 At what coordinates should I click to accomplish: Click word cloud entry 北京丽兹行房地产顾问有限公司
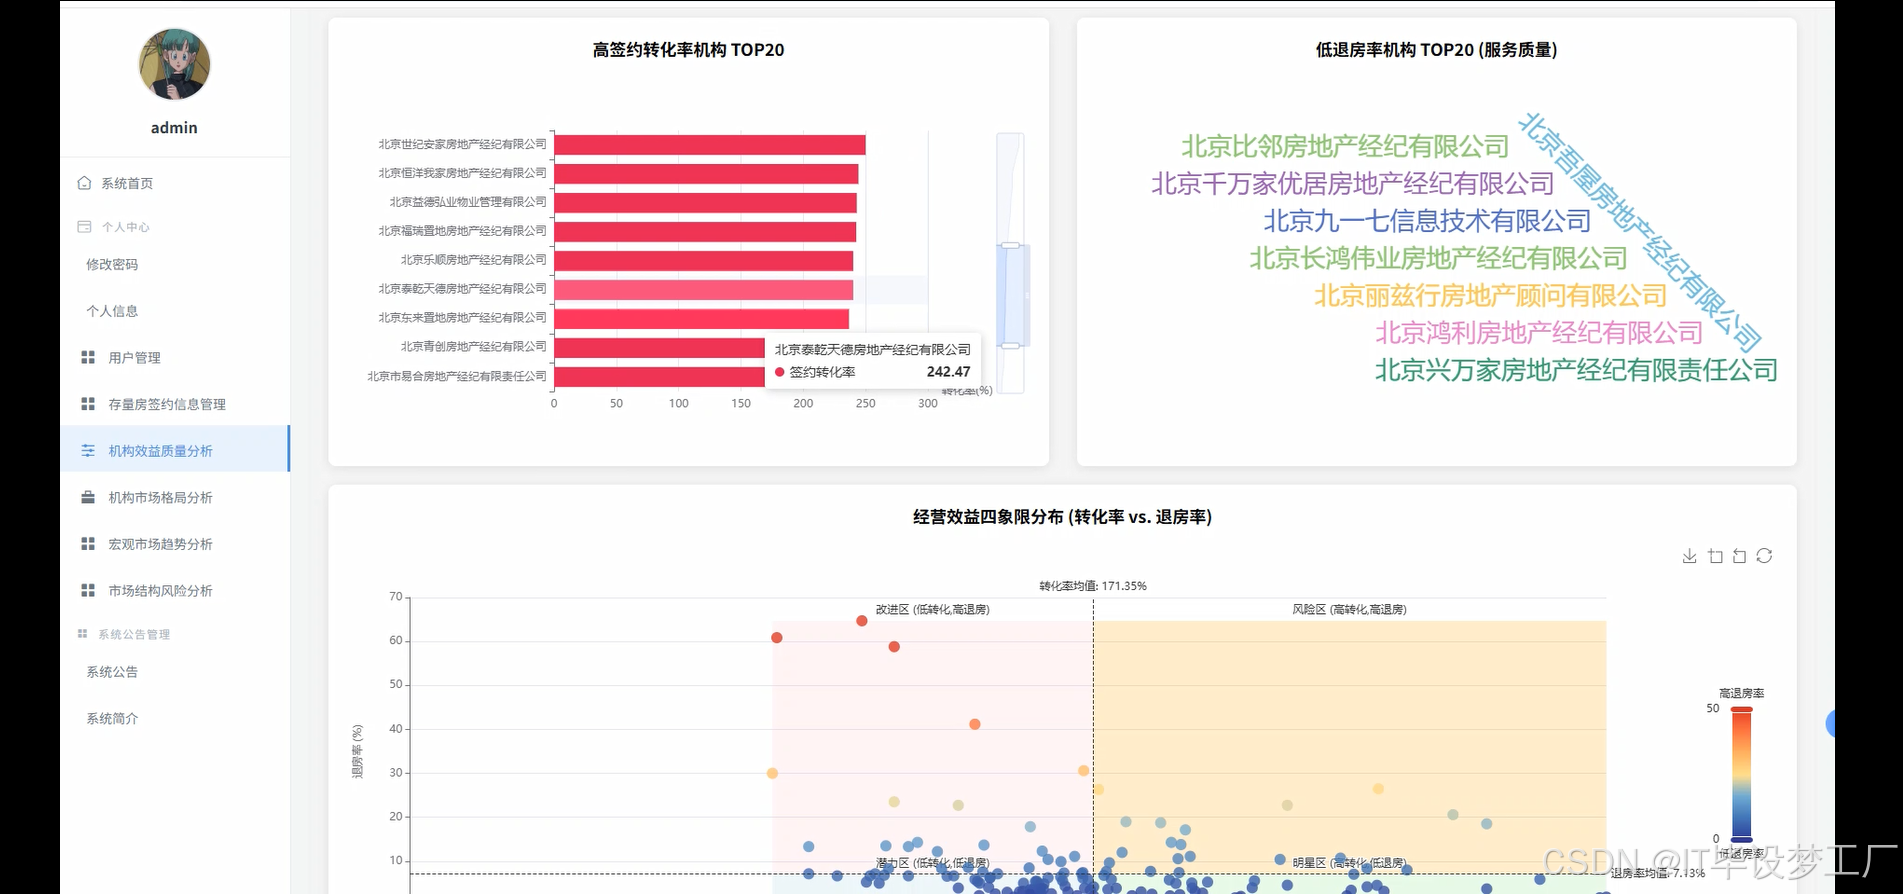1490,296
